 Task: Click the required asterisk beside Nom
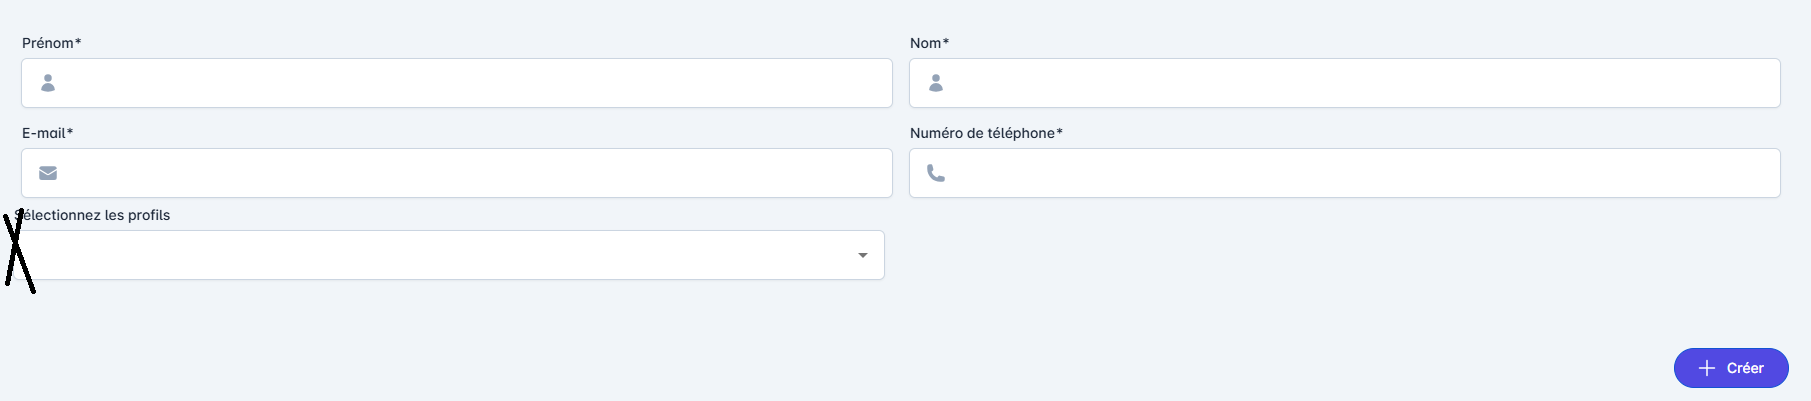pyautogui.click(x=946, y=42)
